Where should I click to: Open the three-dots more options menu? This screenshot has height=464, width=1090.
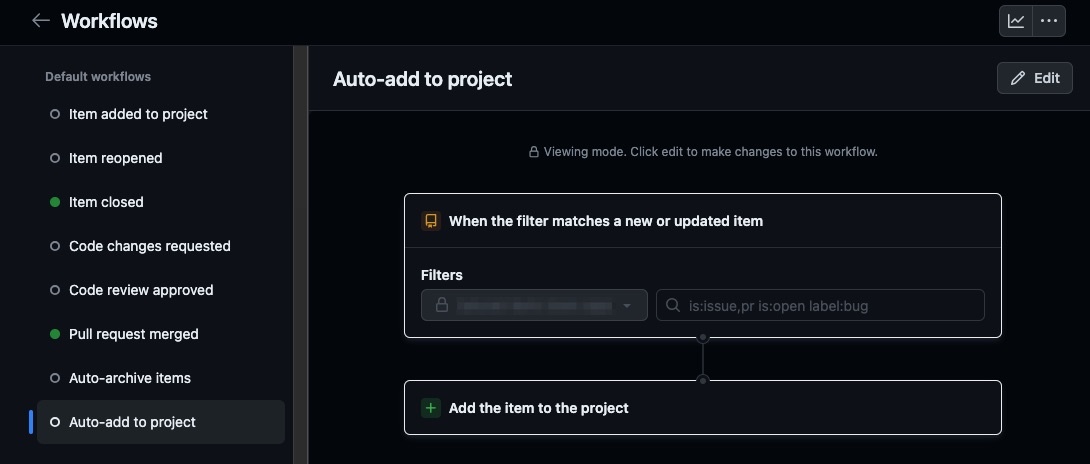(1049, 22)
